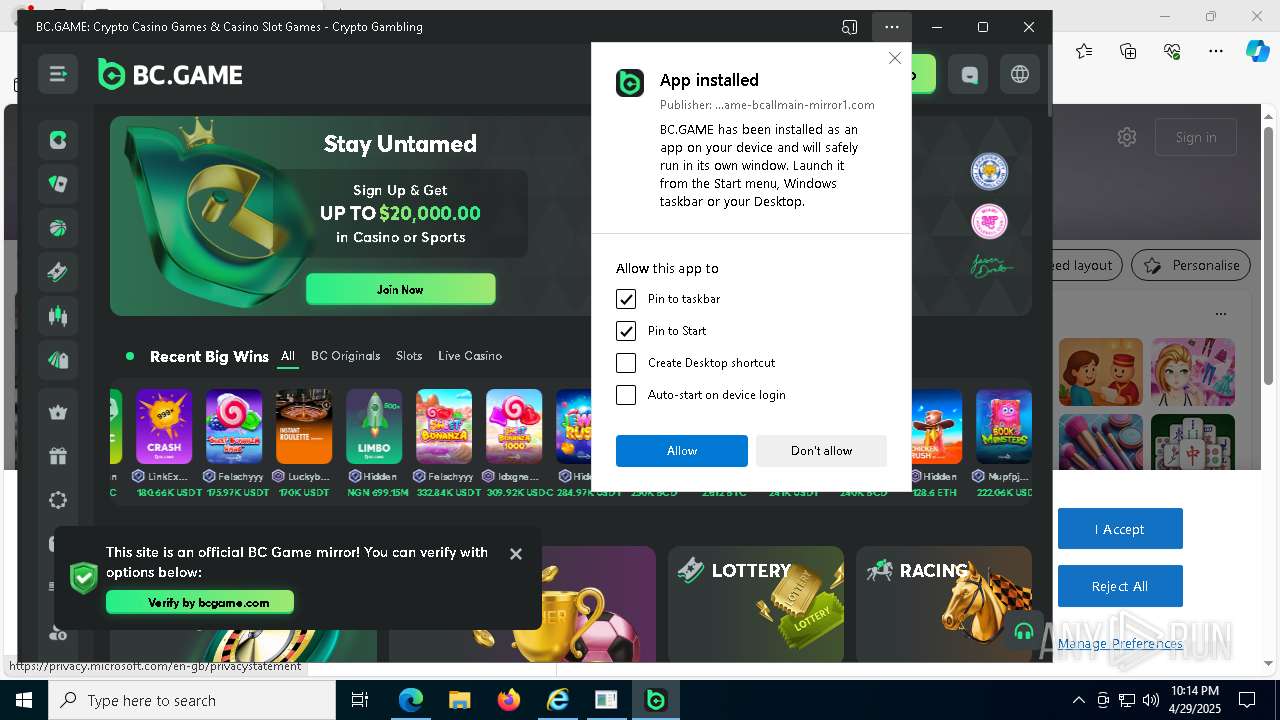Open the Instant Roulette thumbnail
The image size is (1280, 720).
[x=304, y=426]
